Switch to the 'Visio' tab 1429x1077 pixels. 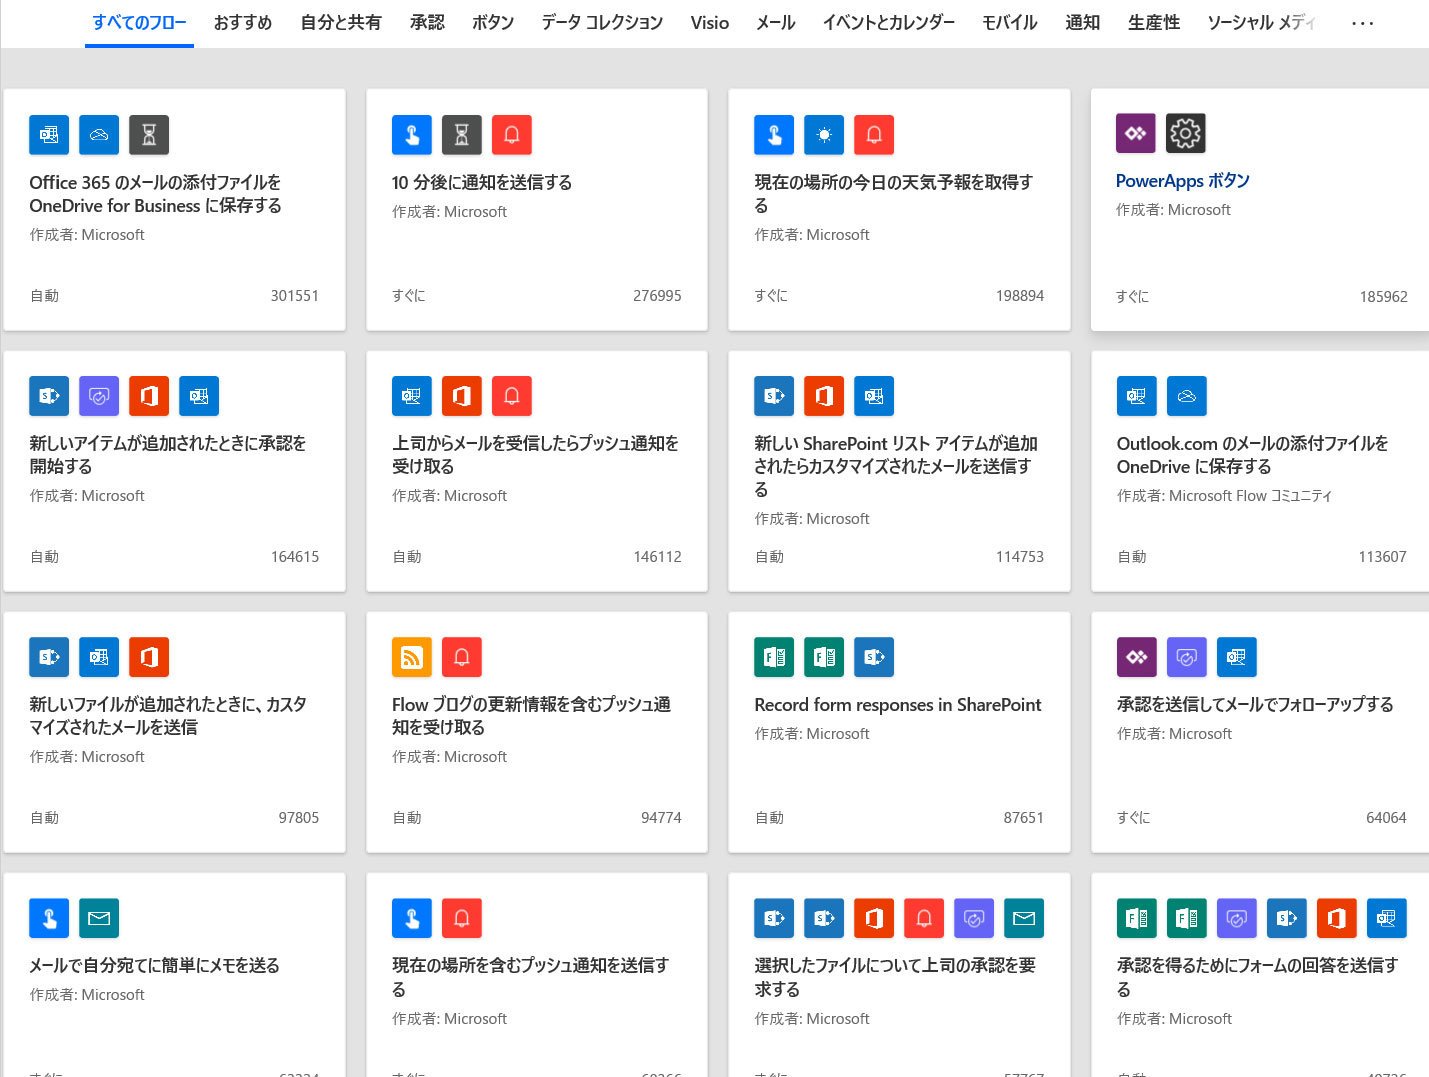[710, 22]
